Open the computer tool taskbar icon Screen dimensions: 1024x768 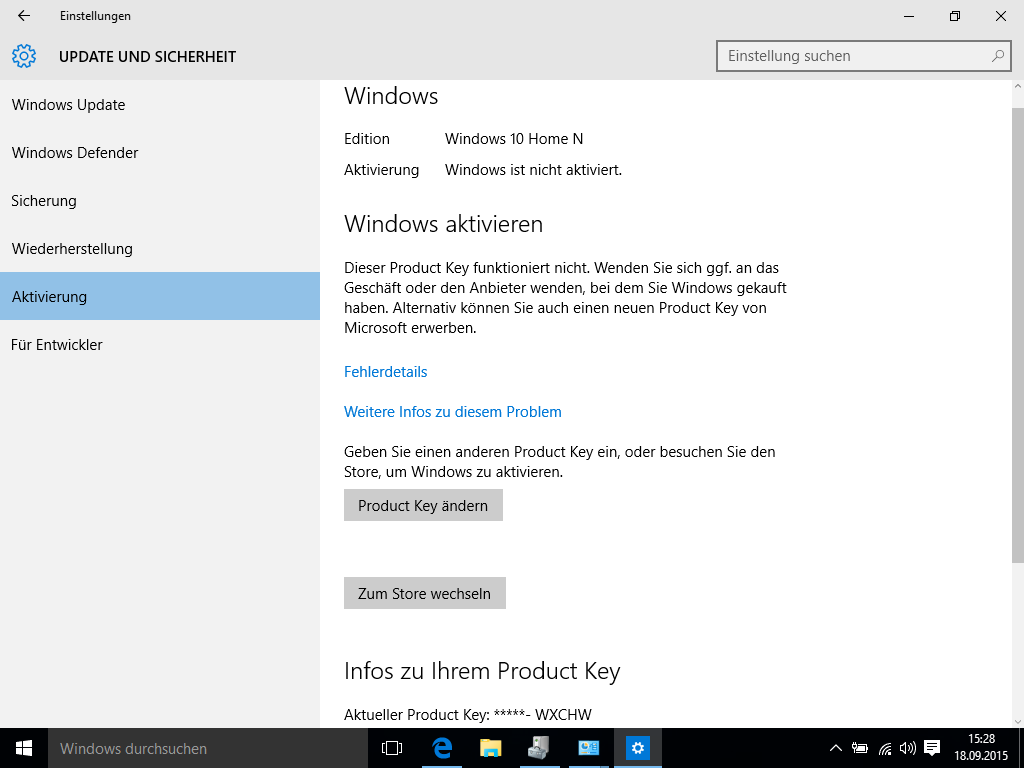pyautogui.click(x=539, y=748)
